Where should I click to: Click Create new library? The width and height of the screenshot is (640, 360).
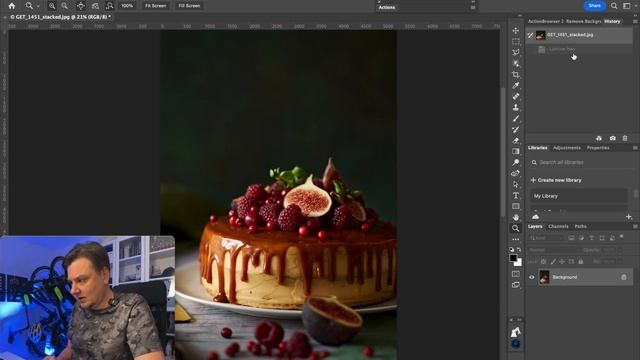click(556, 180)
